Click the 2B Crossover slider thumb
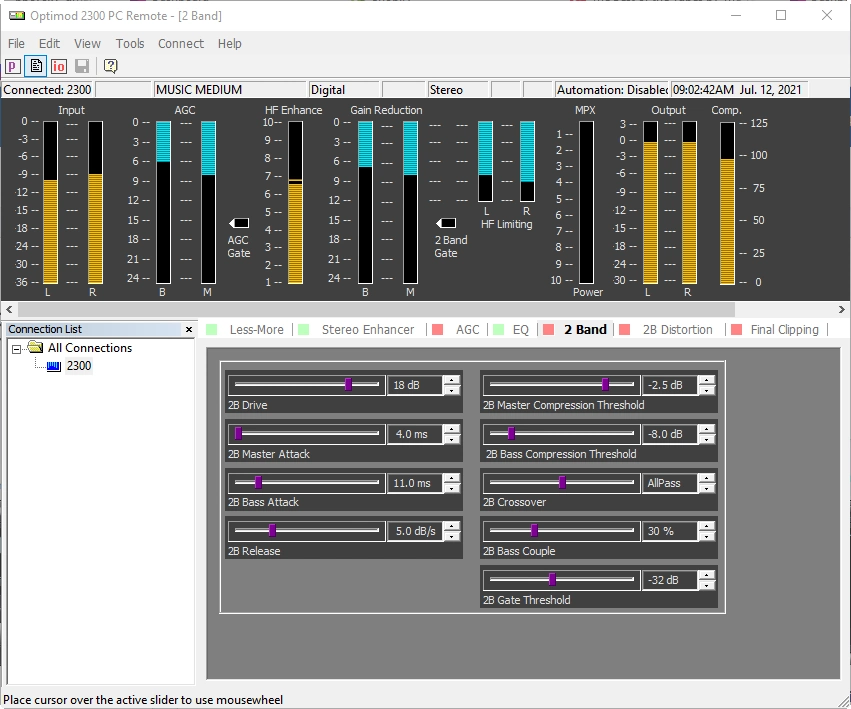 [562, 482]
